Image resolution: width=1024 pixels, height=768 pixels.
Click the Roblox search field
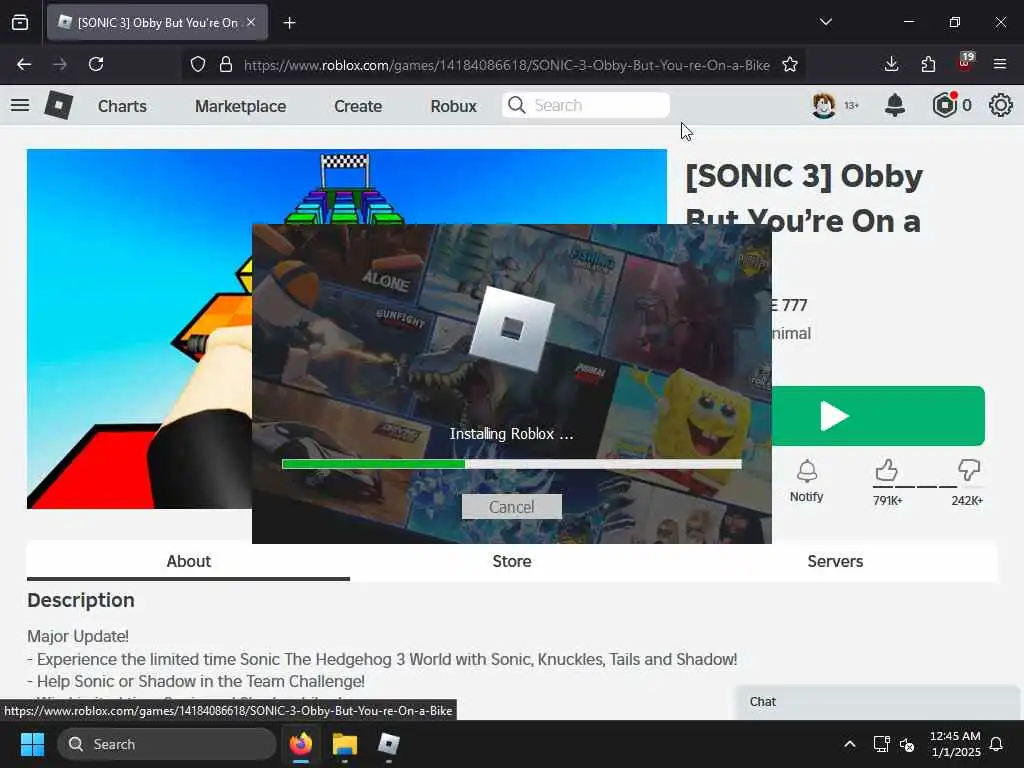click(586, 105)
